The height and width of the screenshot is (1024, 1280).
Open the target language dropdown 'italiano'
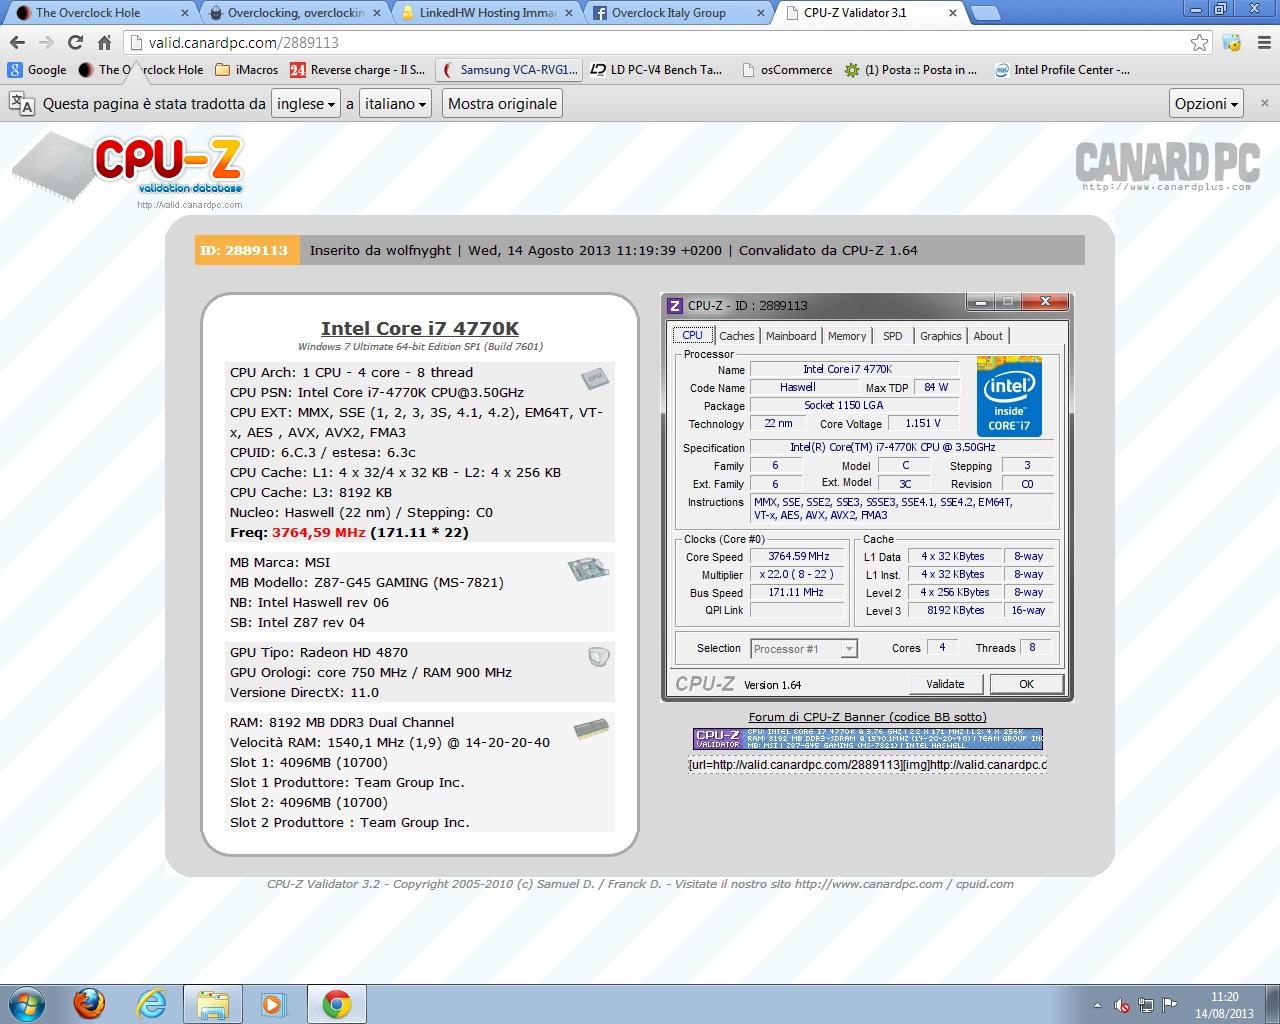pos(395,104)
